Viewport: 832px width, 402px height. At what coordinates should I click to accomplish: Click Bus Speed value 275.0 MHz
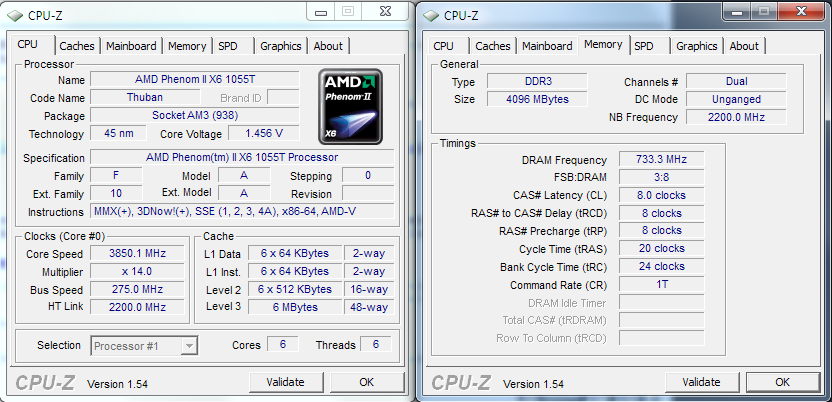coord(137,289)
